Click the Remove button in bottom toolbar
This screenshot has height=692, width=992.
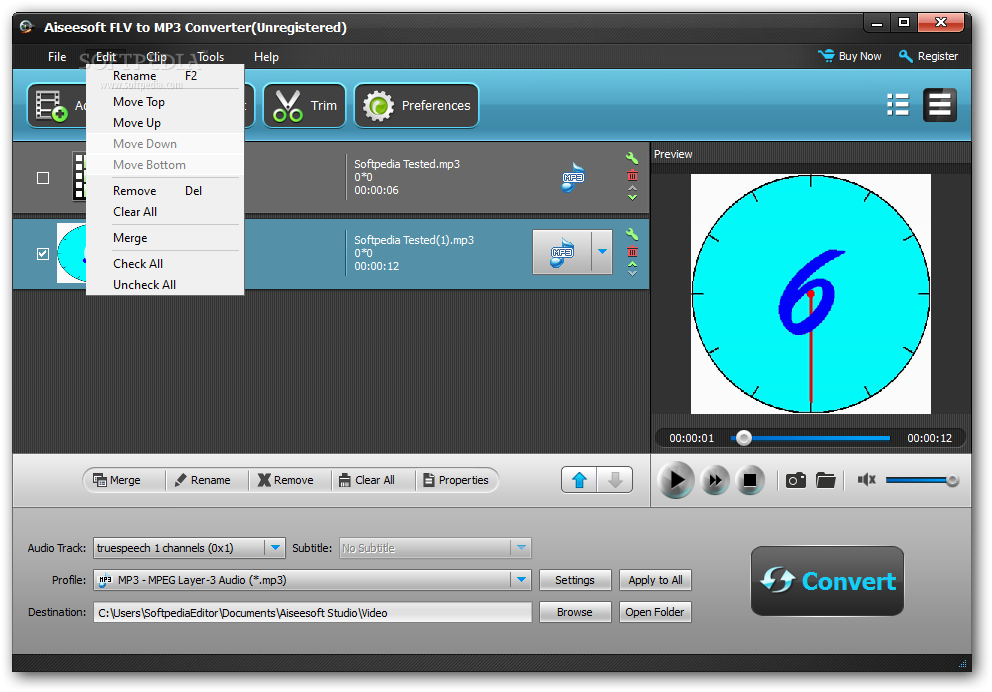pos(285,480)
